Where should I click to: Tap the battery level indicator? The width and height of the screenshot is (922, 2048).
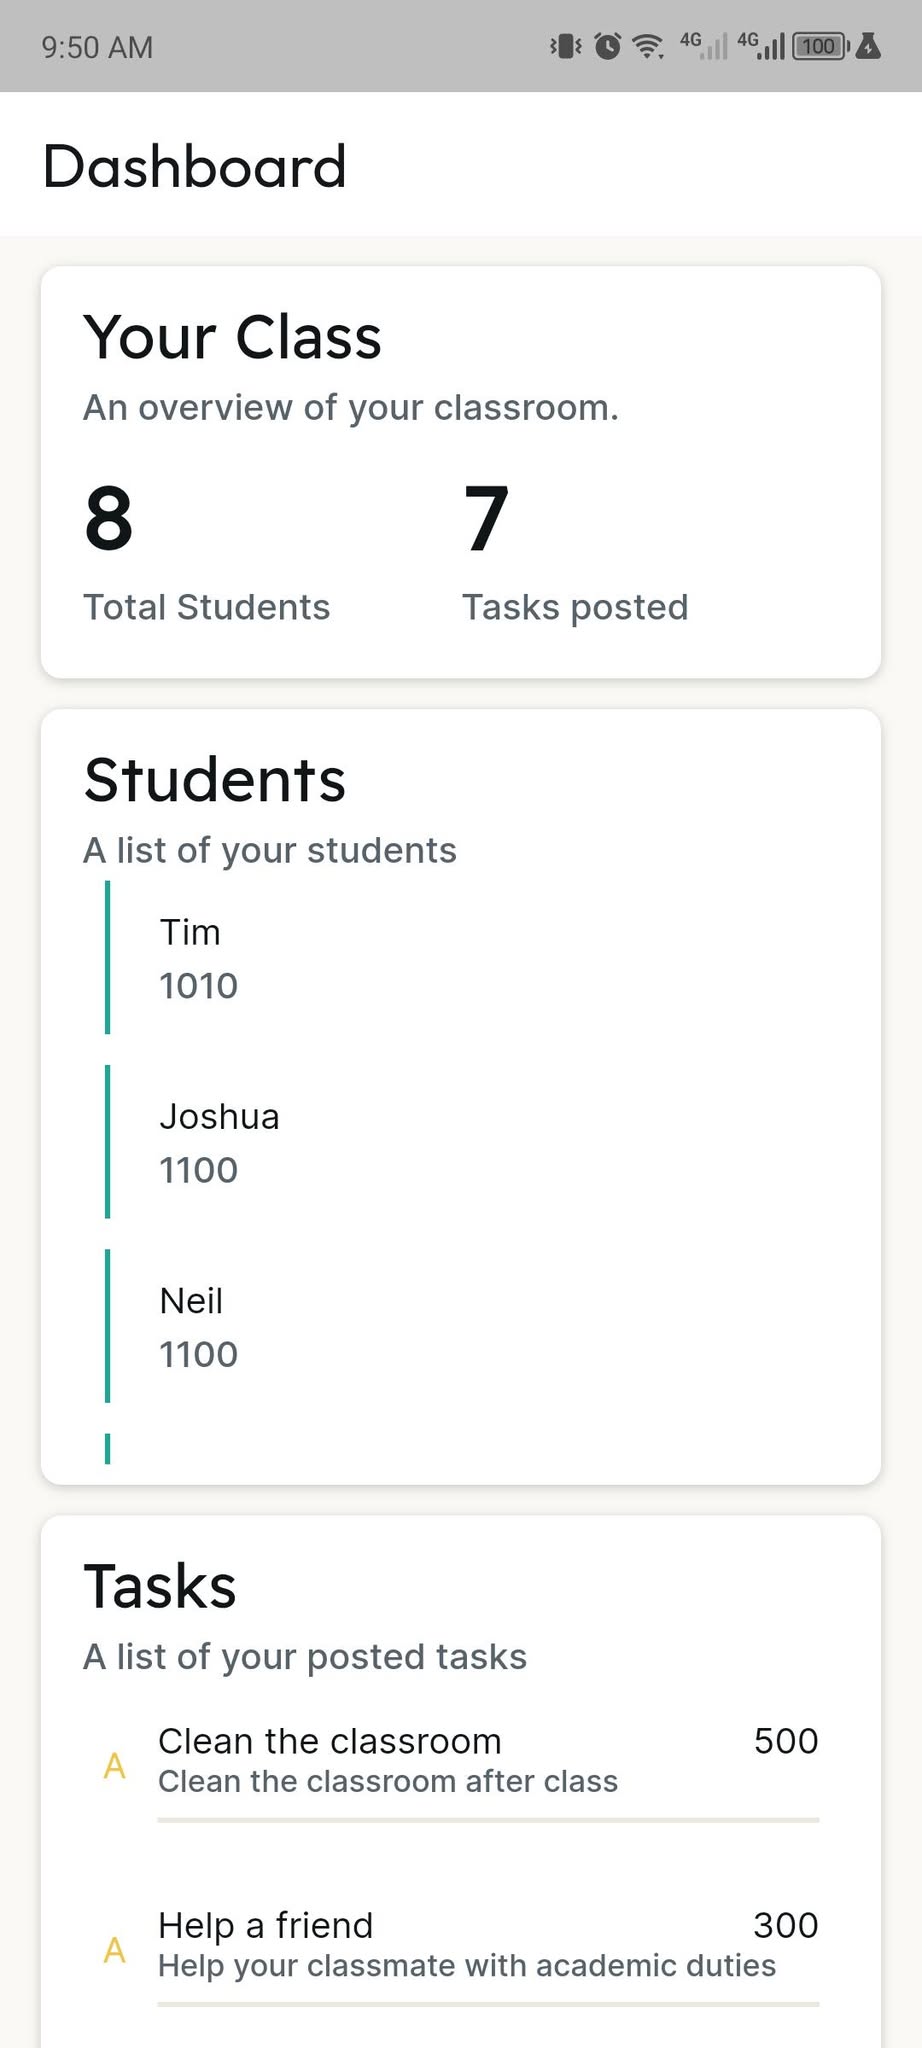pos(819,46)
